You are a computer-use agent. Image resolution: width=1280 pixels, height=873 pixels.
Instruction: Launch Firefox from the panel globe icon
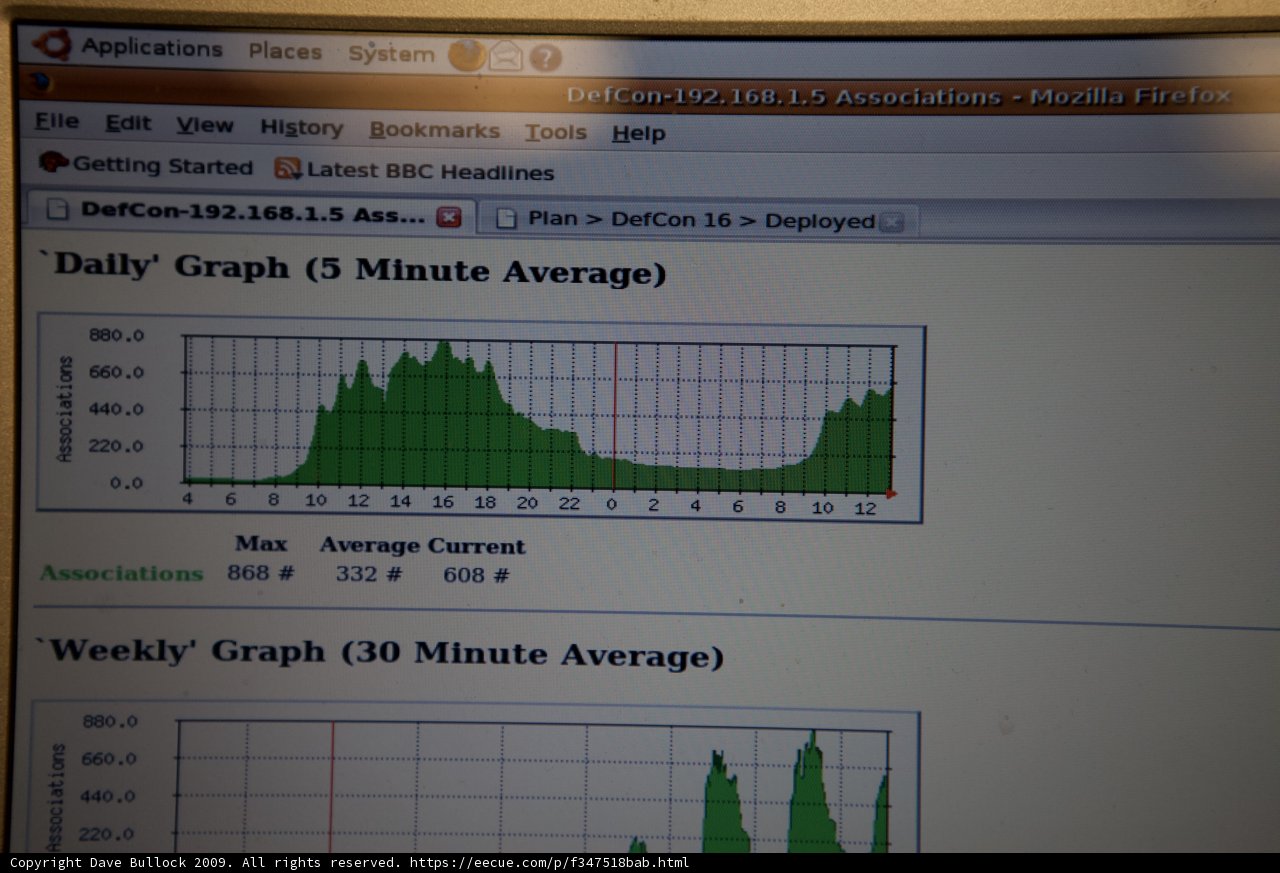point(466,55)
